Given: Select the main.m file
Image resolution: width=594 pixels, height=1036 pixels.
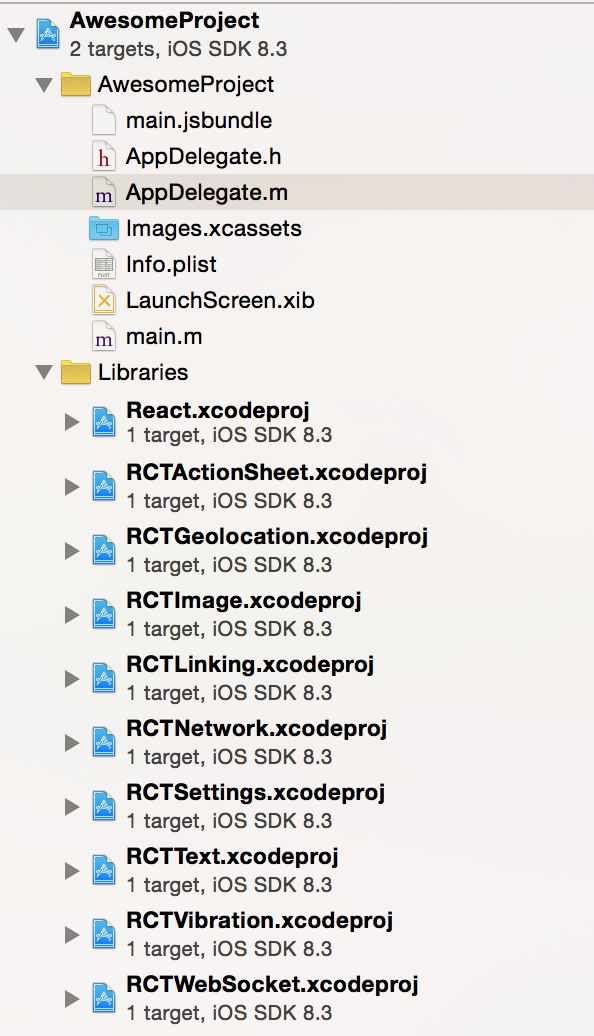Looking at the screenshot, I should point(163,337).
